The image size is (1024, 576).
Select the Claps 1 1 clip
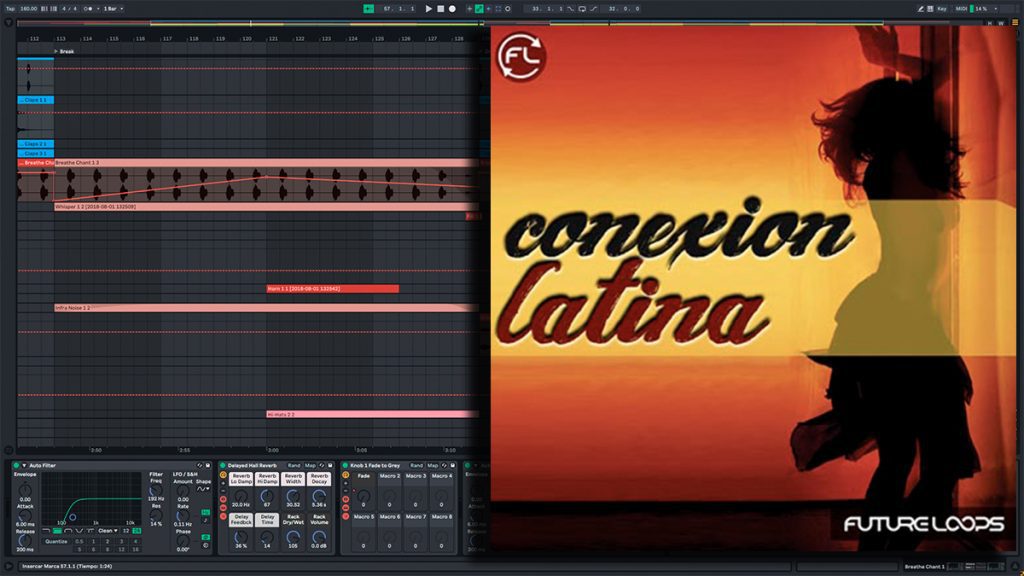click(35, 100)
